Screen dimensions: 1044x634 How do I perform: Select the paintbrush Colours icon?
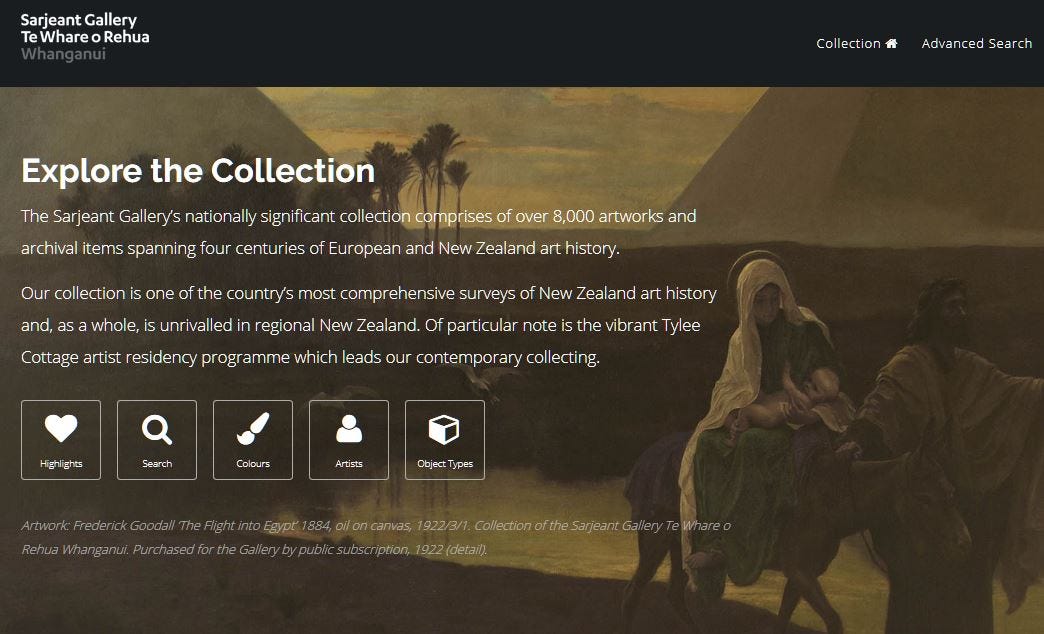point(253,429)
